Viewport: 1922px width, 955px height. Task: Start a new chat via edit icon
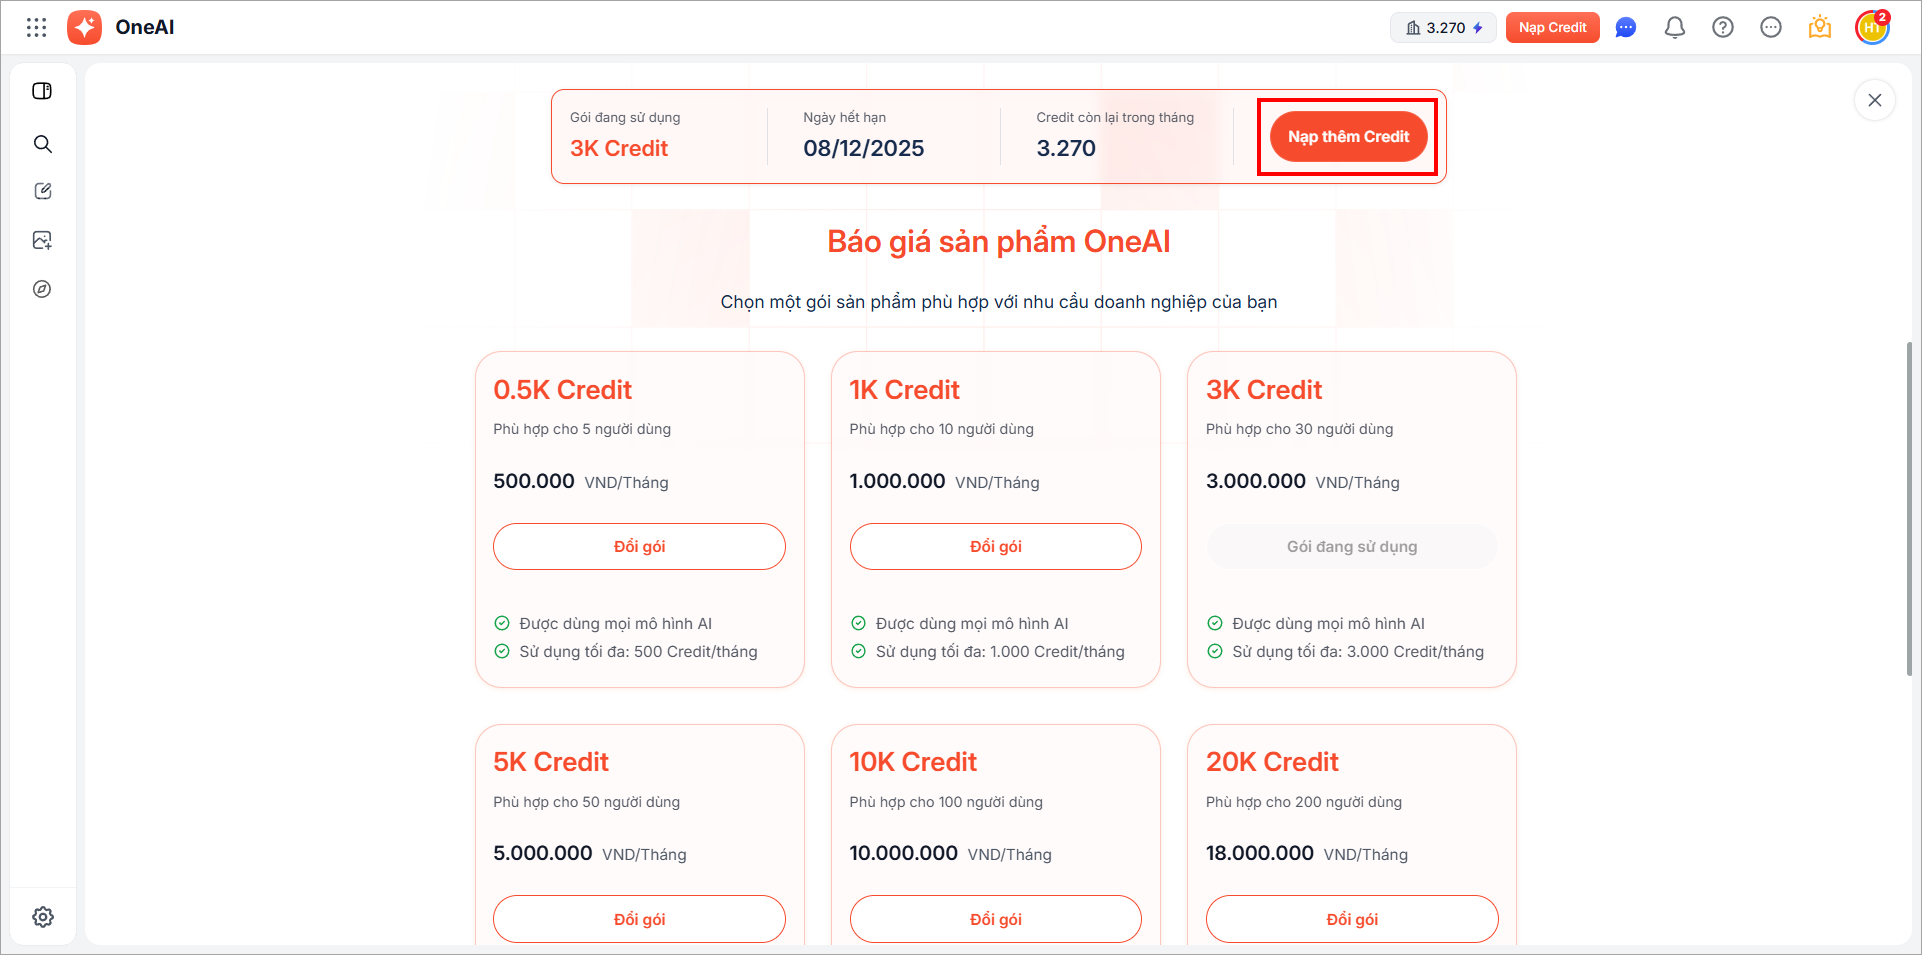pyautogui.click(x=42, y=191)
